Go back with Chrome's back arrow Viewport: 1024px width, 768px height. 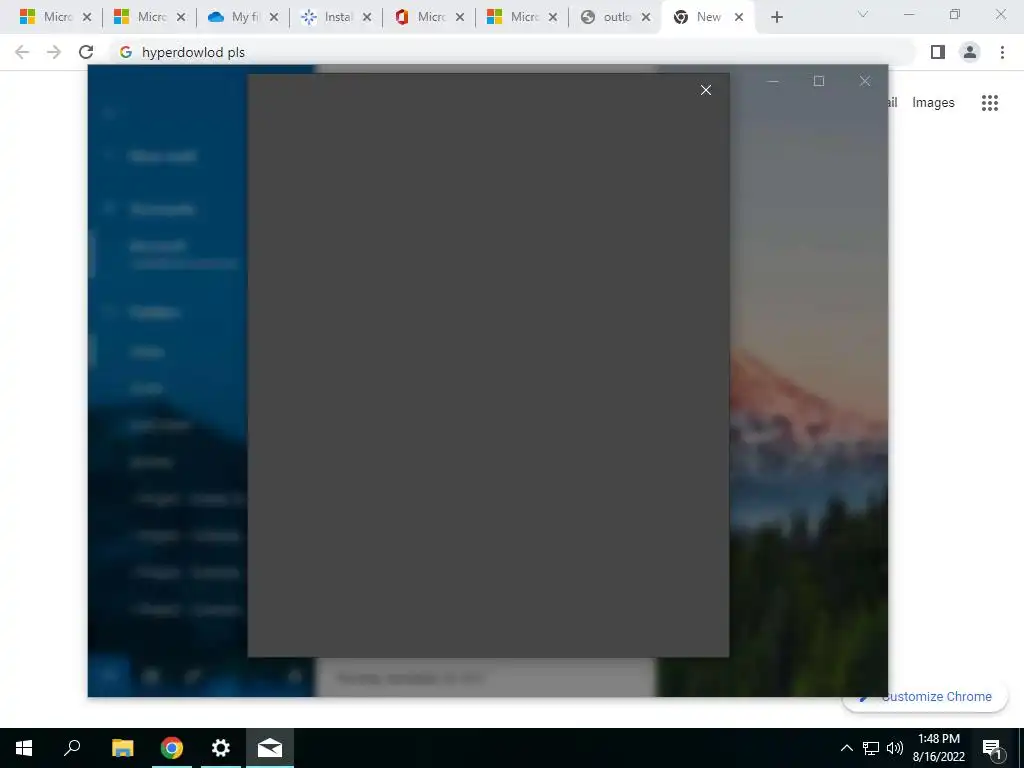(22, 52)
